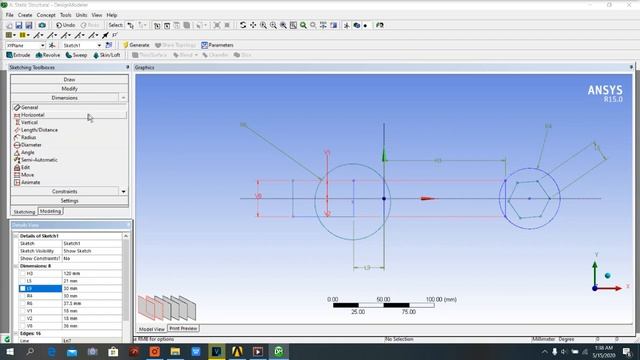This screenshot has width=640, height=360.
Task: Open the Sketch1 sketch dropdown
Action: 99,45
